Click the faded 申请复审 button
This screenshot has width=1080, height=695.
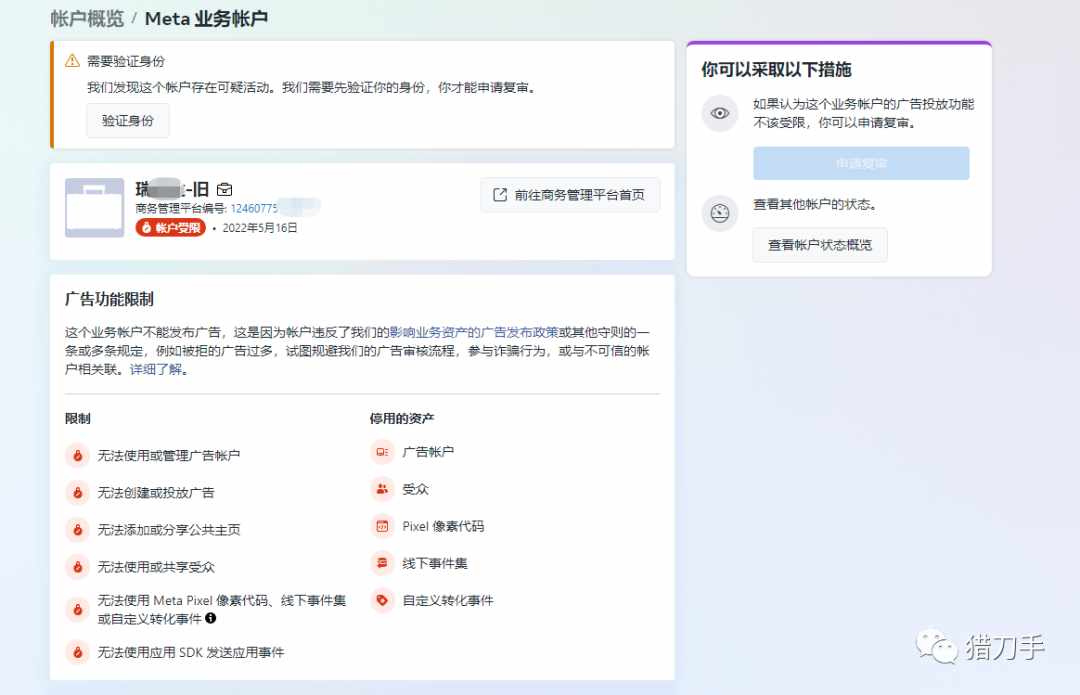pos(861,163)
